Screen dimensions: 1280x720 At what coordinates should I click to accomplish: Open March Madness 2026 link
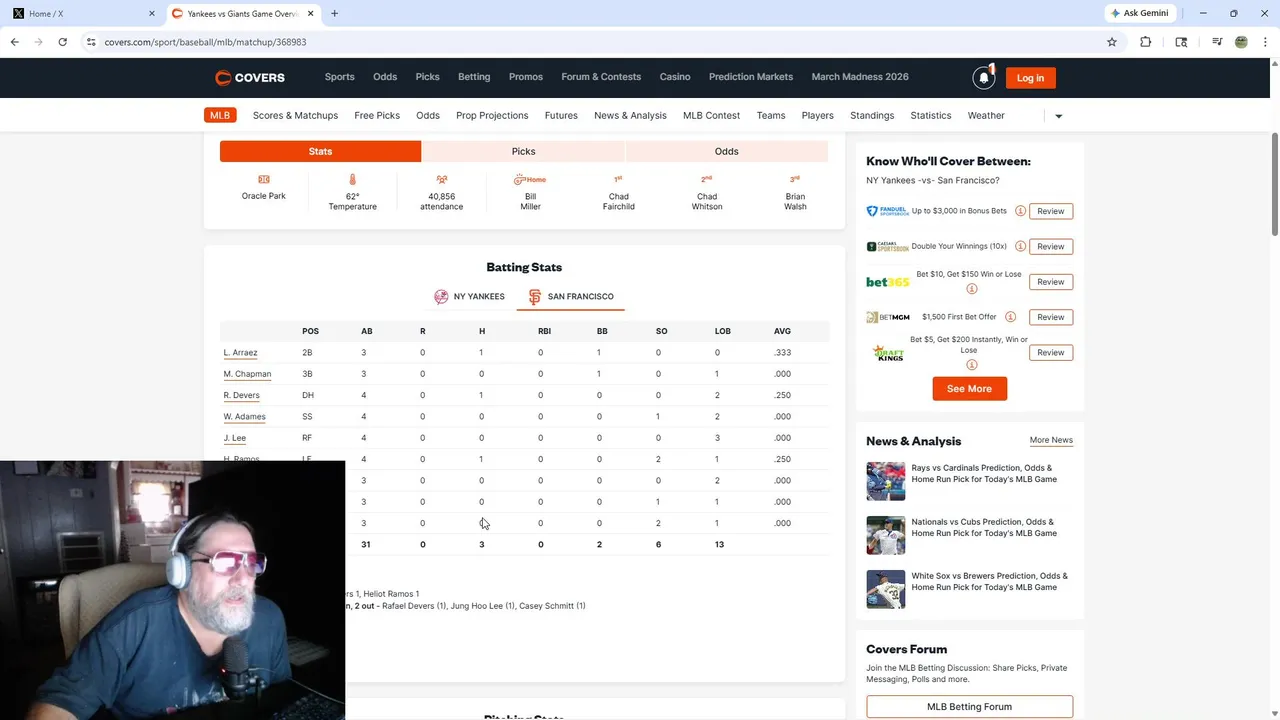[x=860, y=77]
